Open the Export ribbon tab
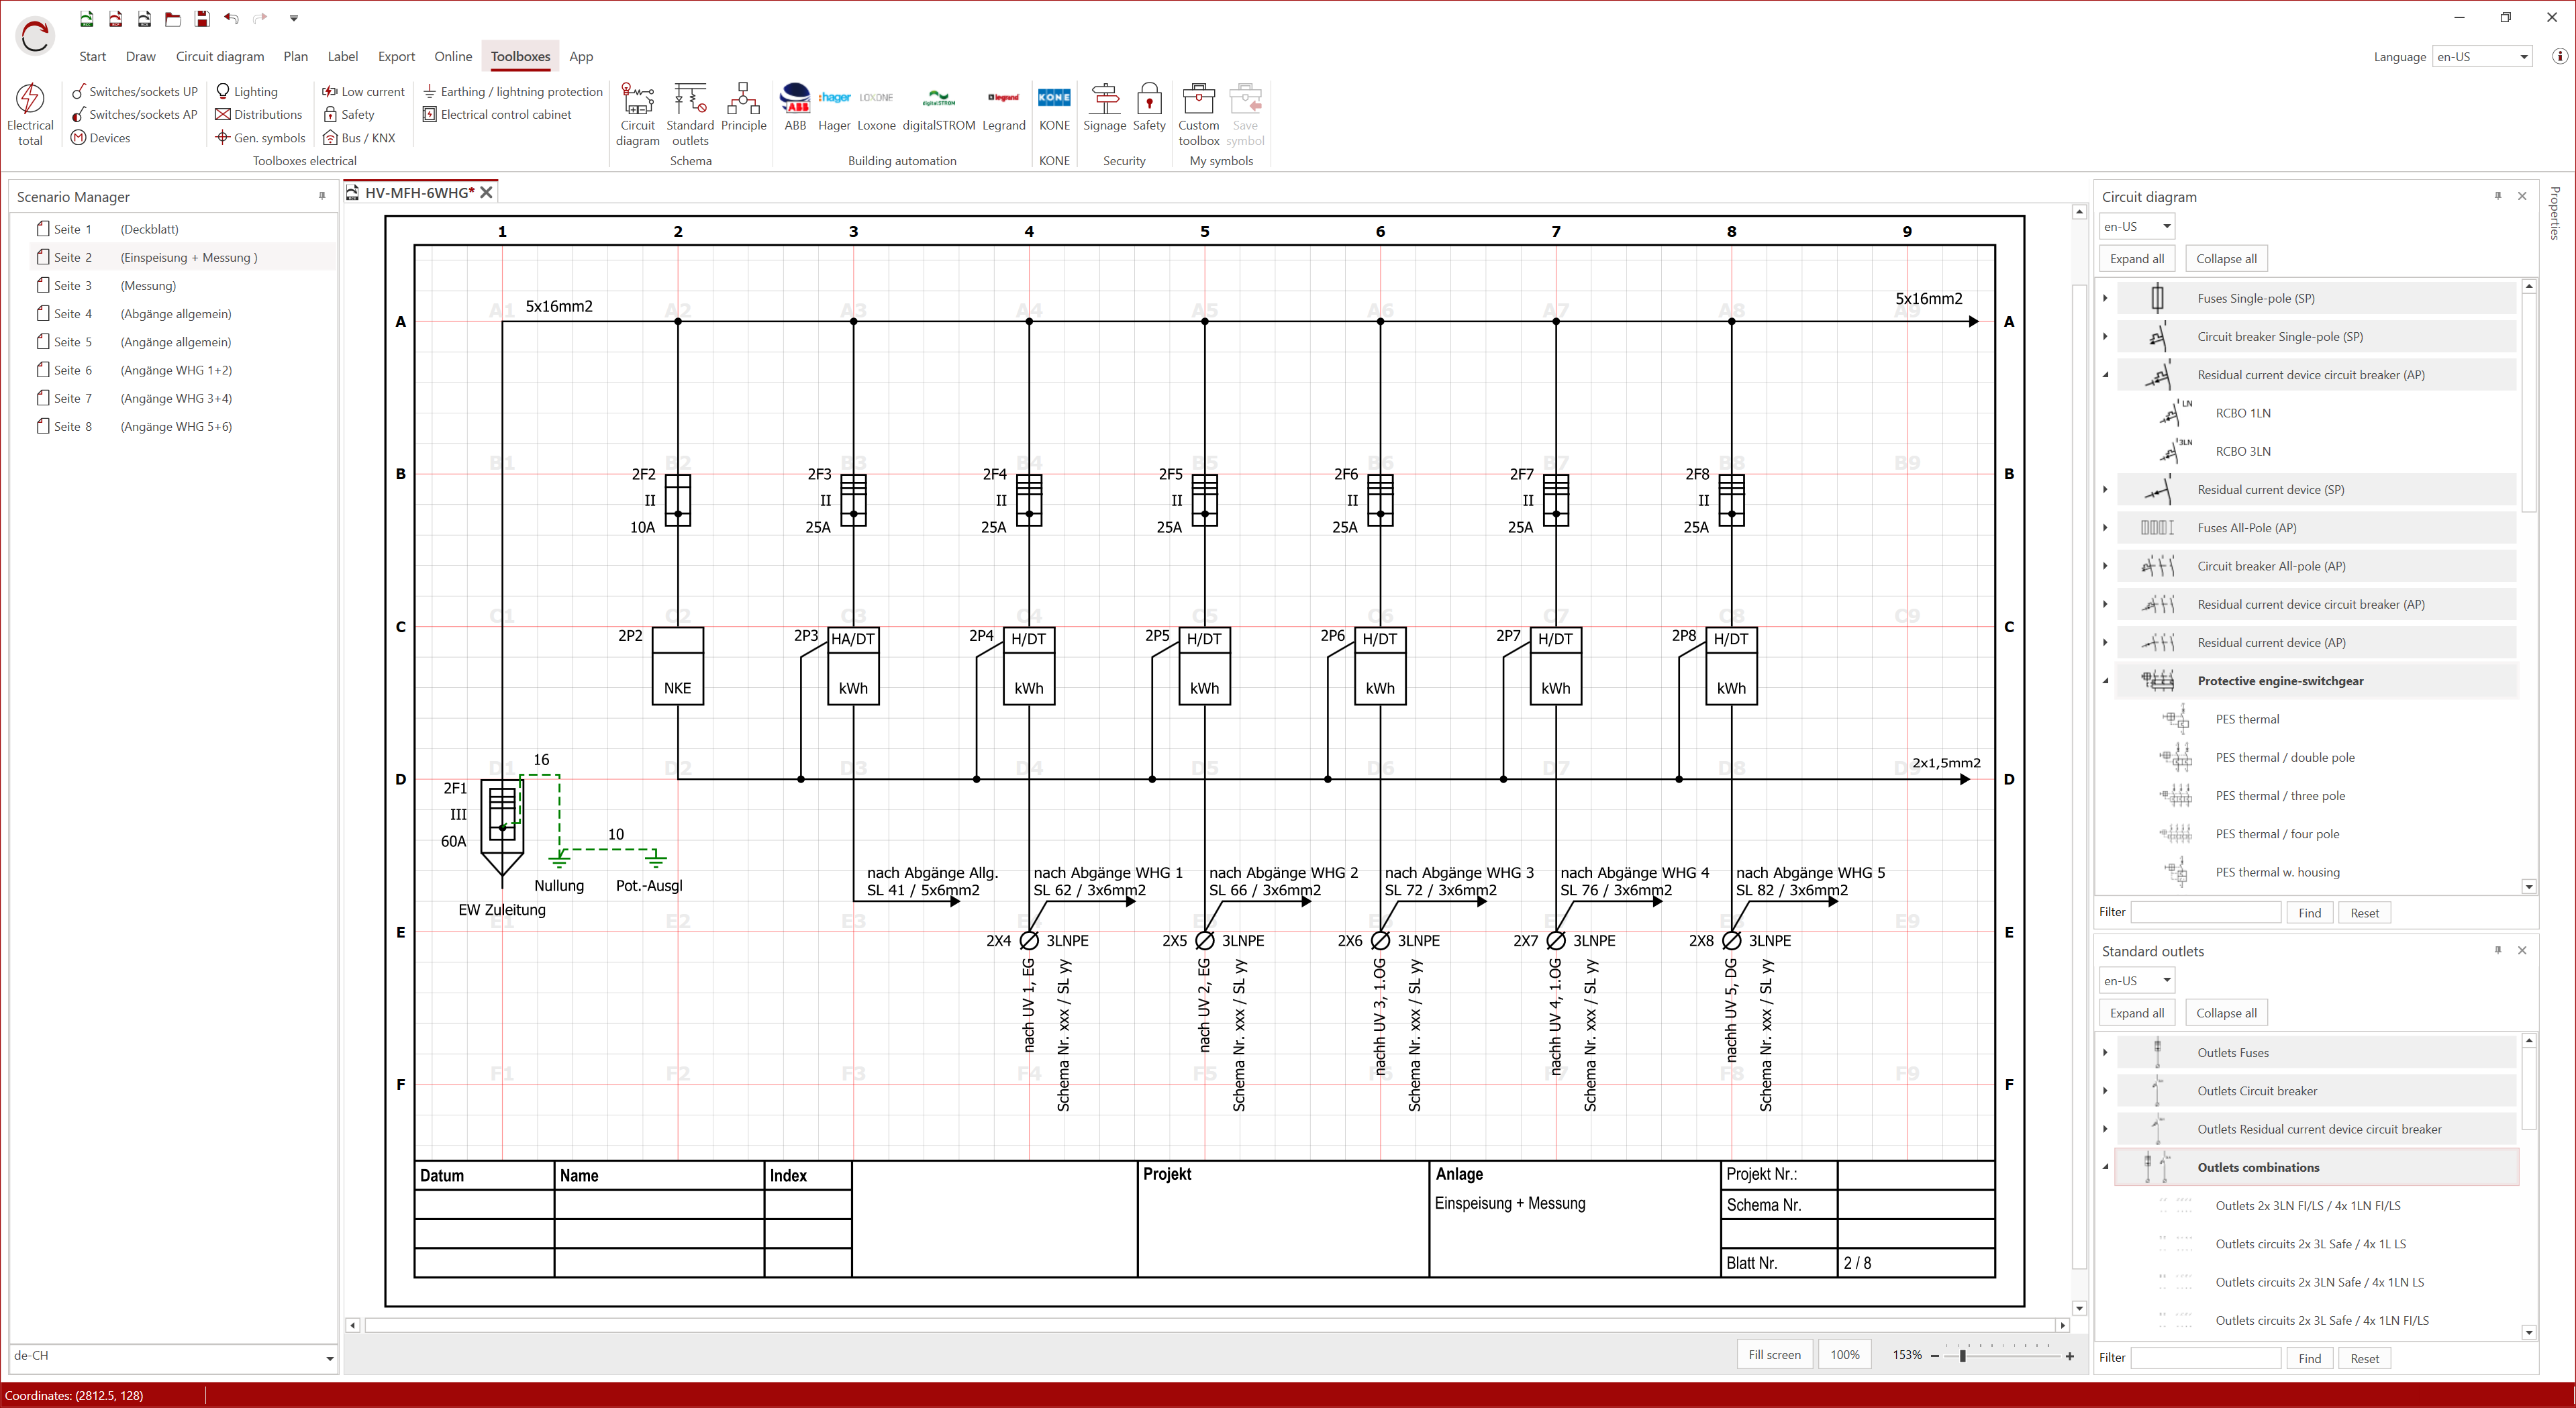The width and height of the screenshot is (2576, 1408). pyautogui.click(x=396, y=57)
